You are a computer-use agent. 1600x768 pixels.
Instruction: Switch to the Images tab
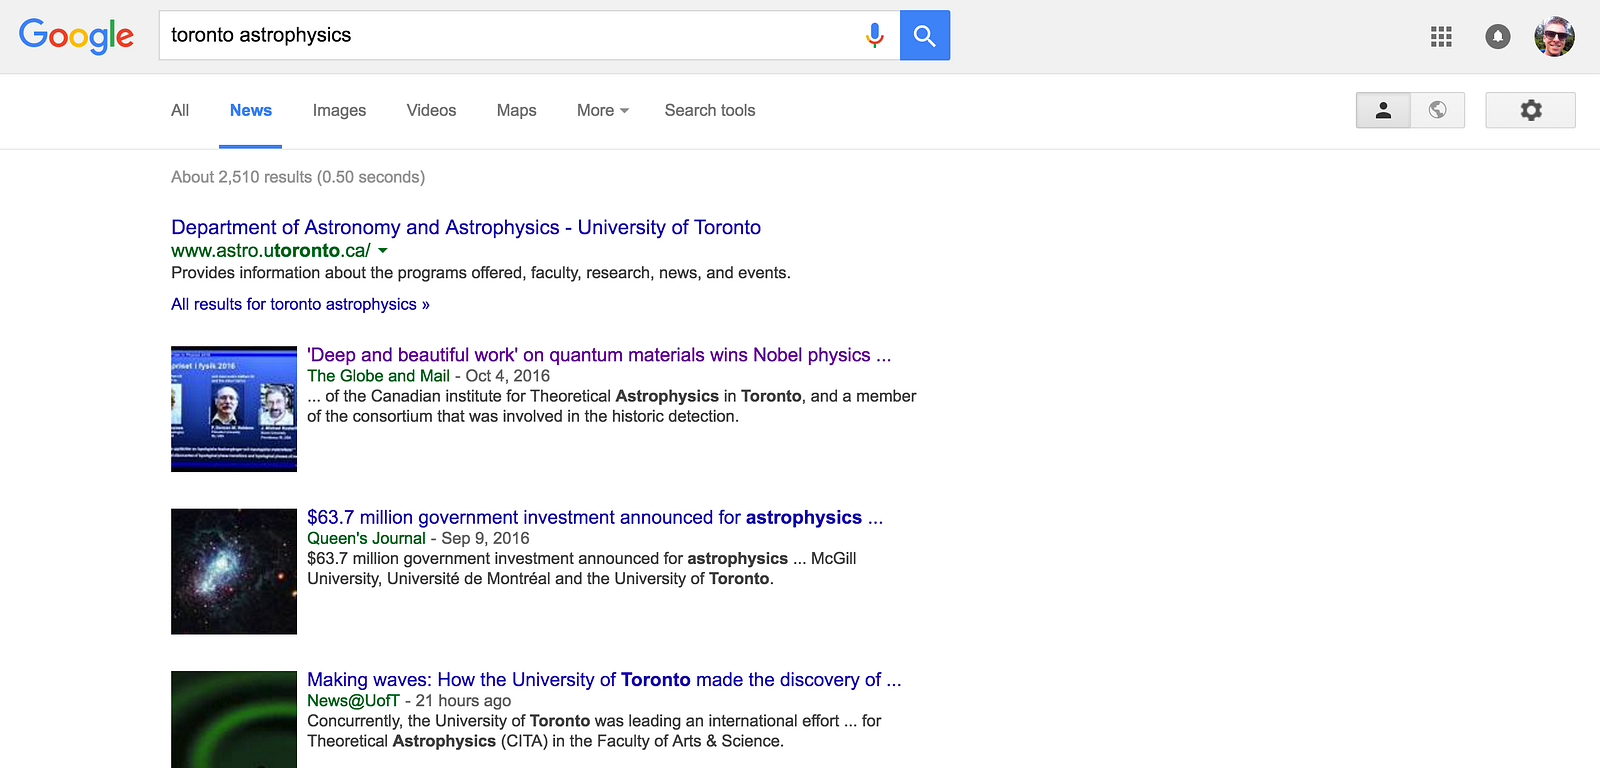point(339,110)
